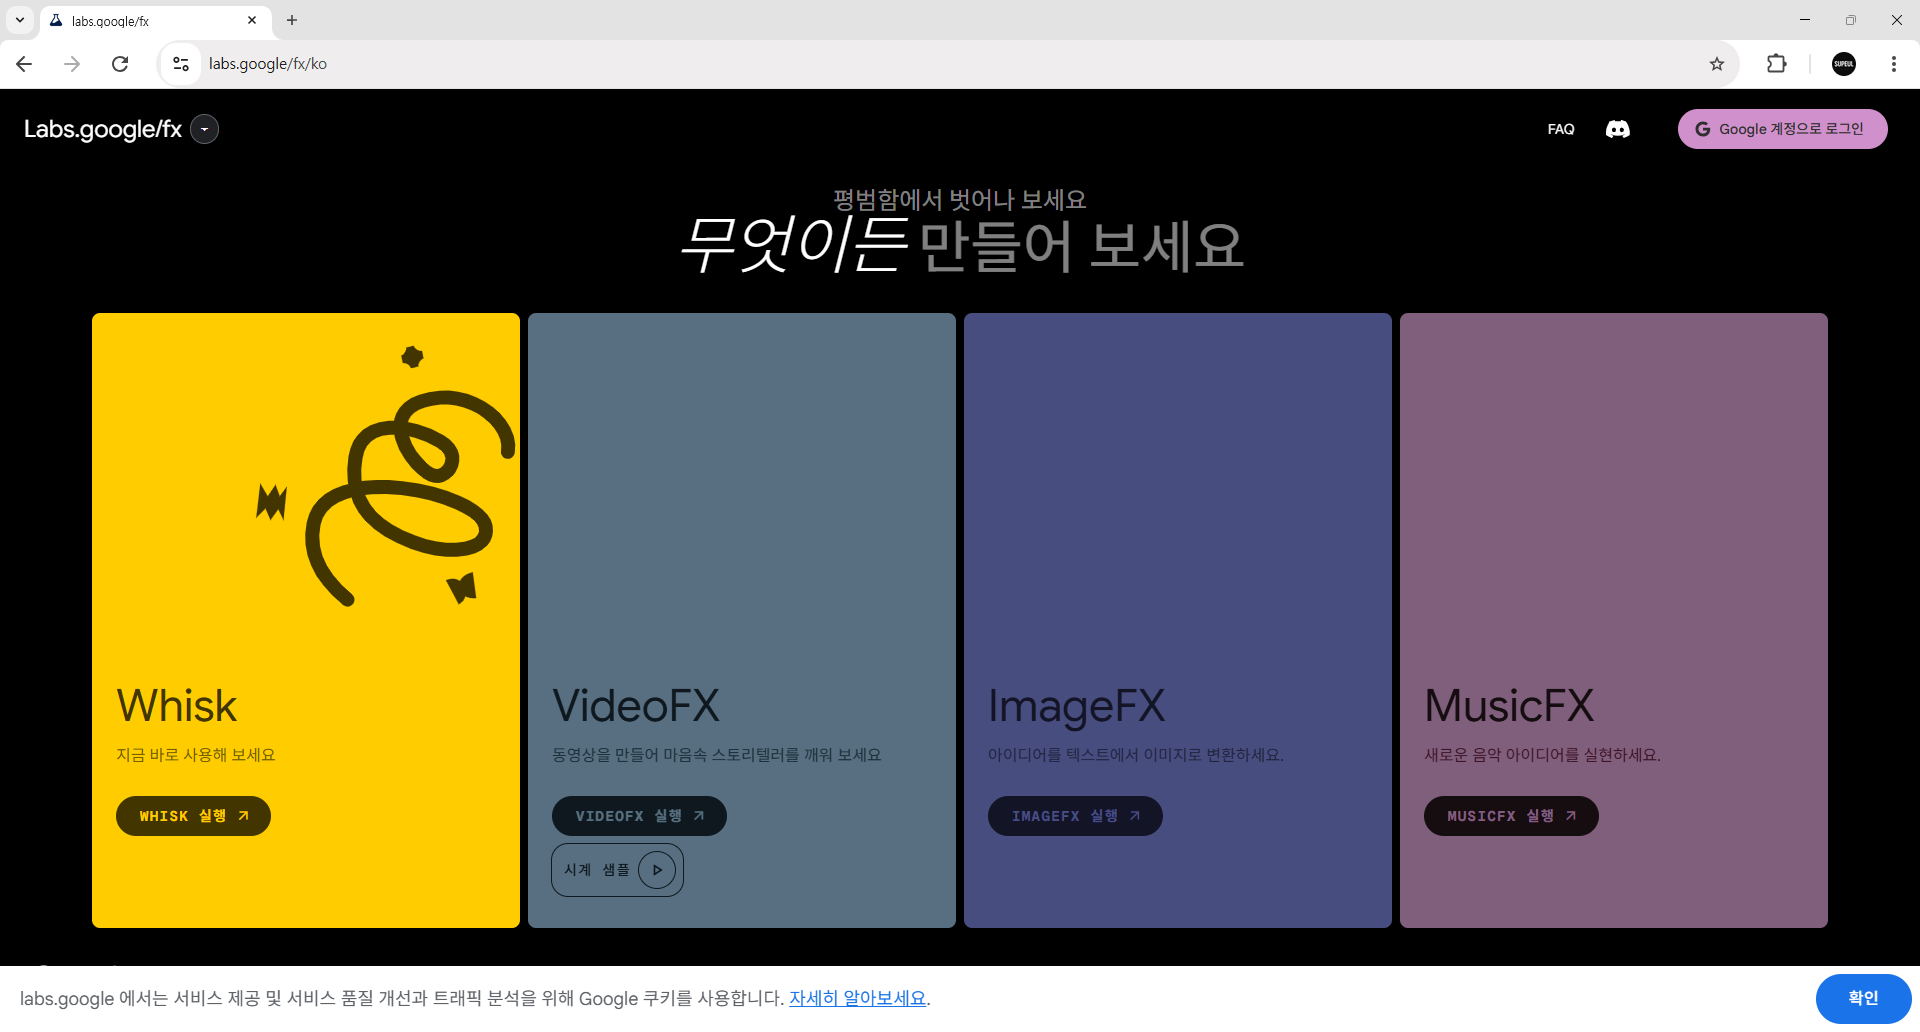Launch VideoFX with the VIDEOFX 실행 button
The width and height of the screenshot is (1920, 1032).
[x=639, y=816]
